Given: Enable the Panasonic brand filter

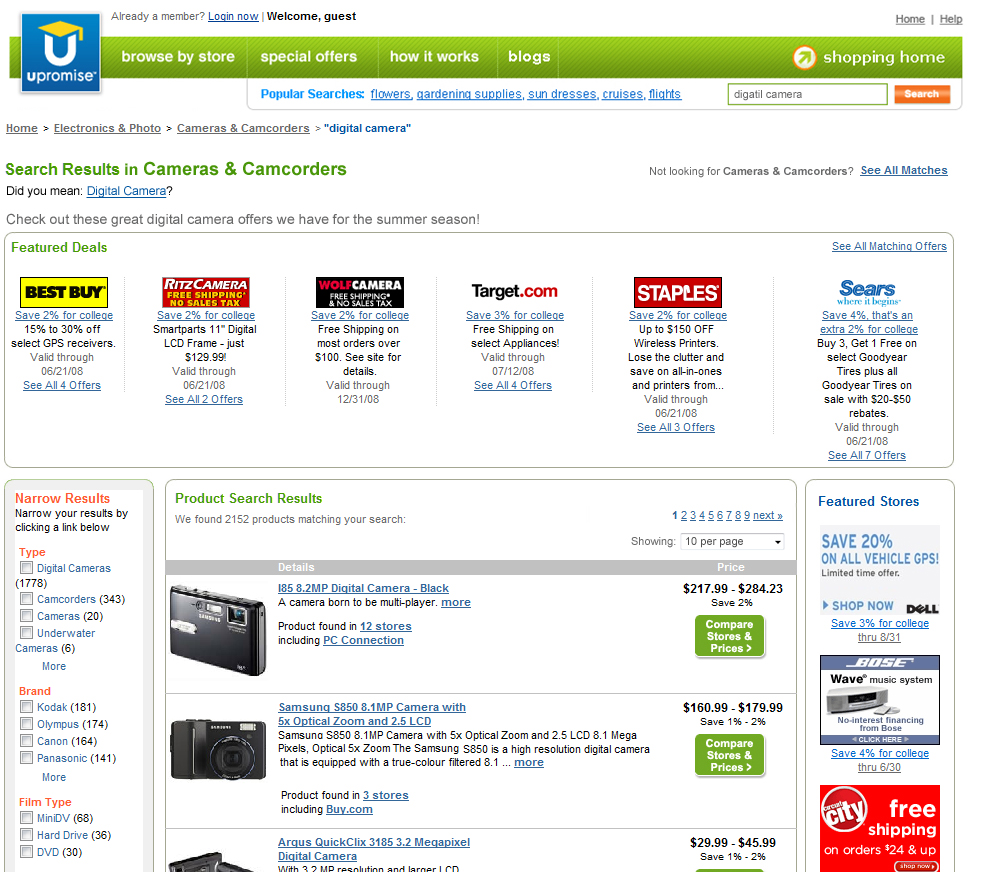Looking at the screenshot, I should (x=26, y=758).
